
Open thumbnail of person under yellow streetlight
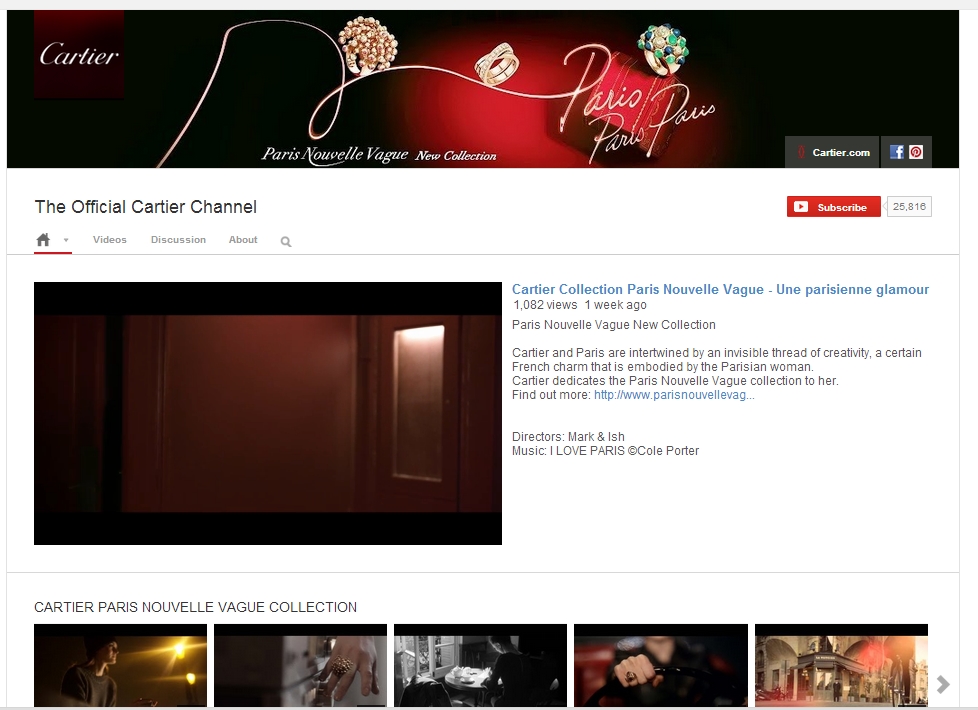click(x=120, y=665)
